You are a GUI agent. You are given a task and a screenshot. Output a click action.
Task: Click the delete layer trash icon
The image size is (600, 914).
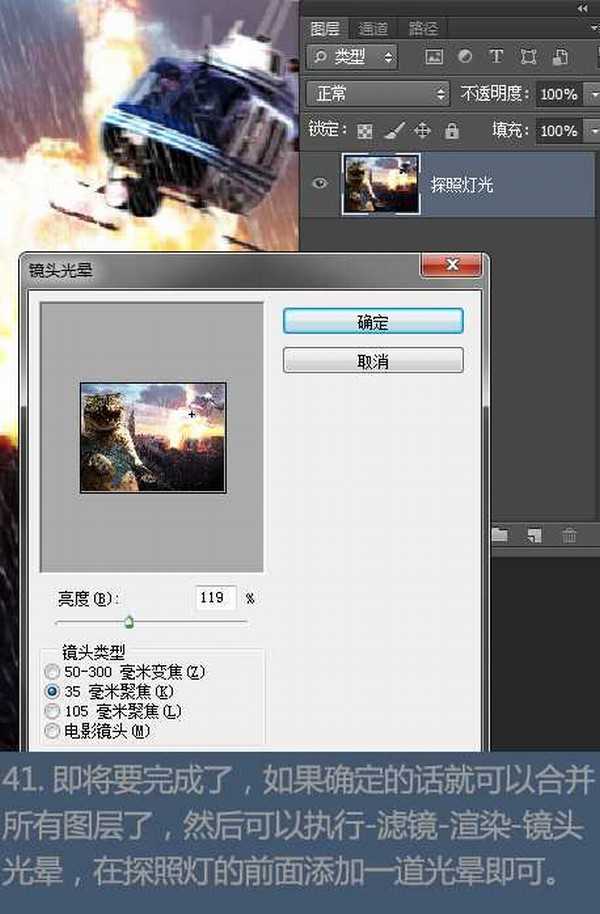[x=569, y=536]
